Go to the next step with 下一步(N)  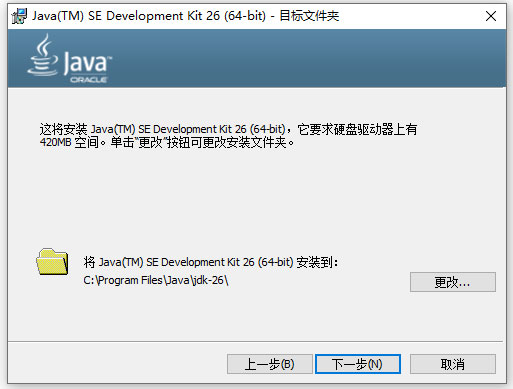(358, 364)
